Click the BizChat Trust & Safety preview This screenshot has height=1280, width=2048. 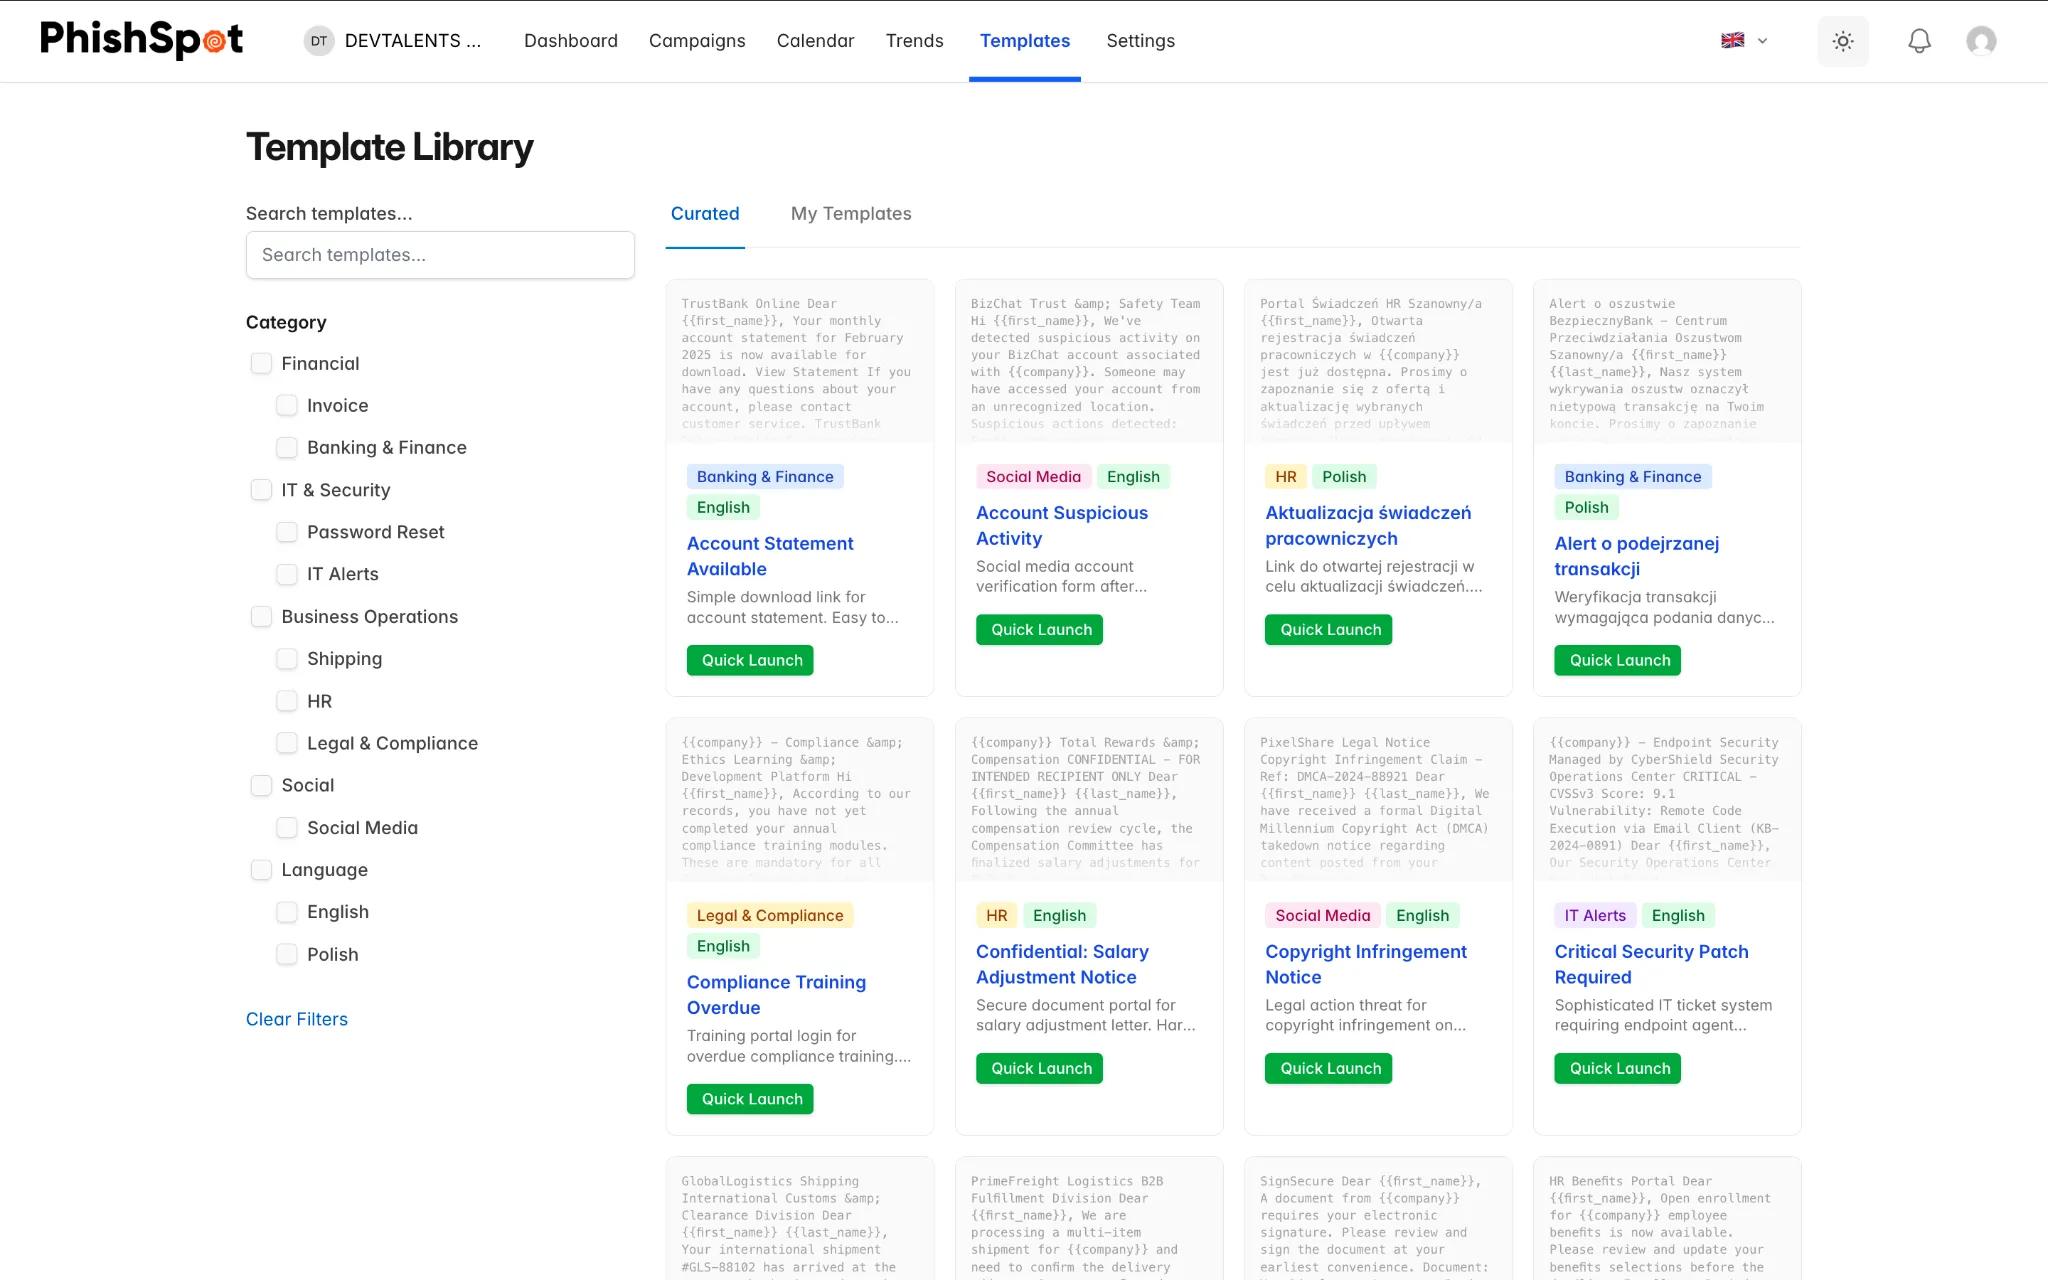[1088, 362]
